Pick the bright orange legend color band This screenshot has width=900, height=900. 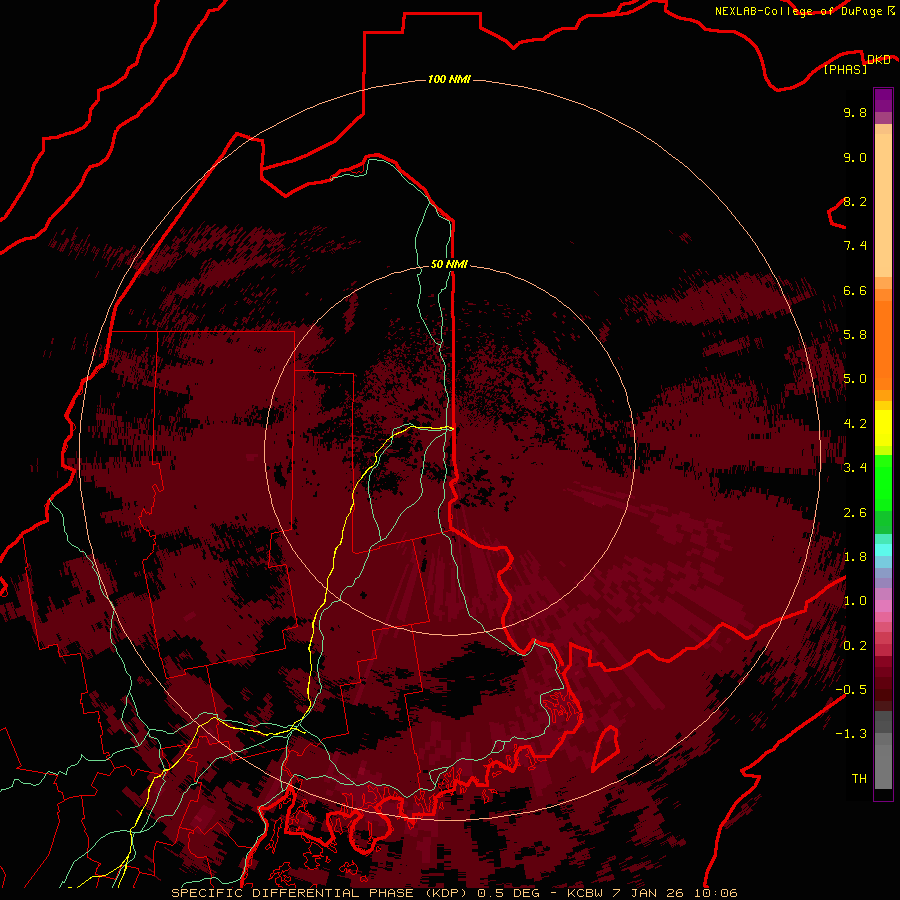point(883,344)
